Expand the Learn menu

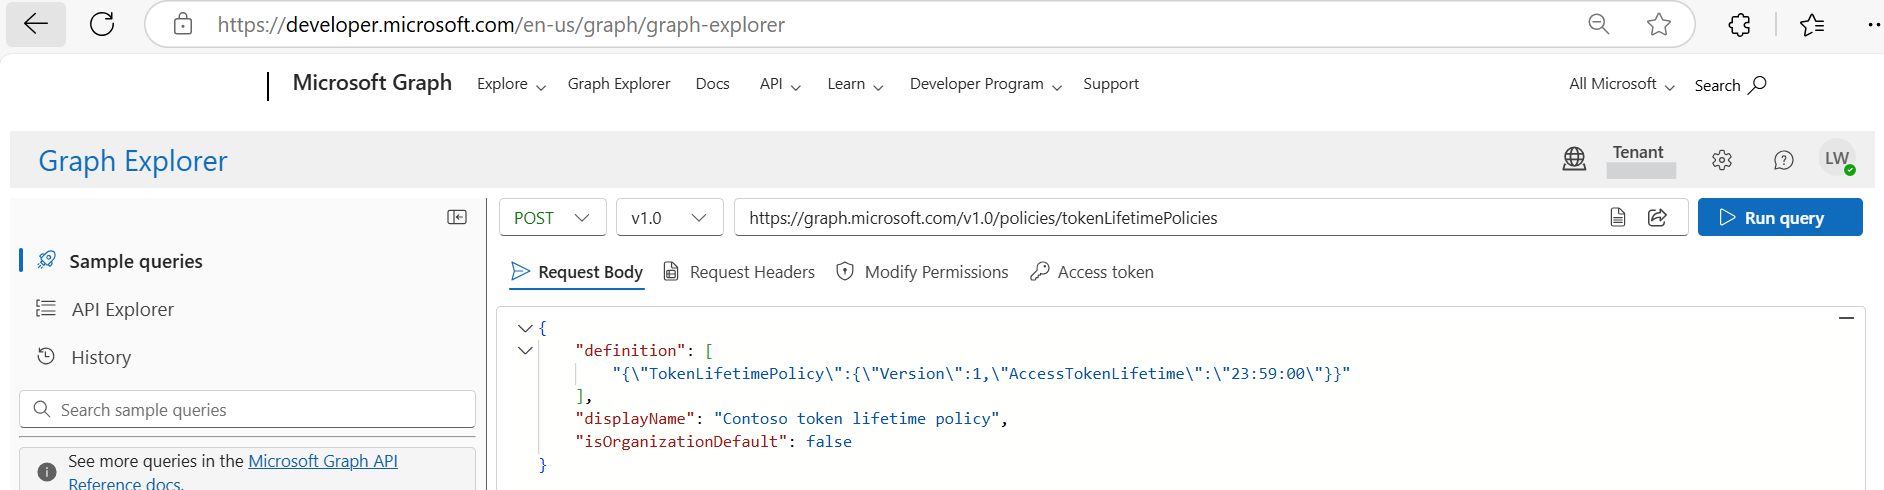pyautogui.click(x=855, y=84)
